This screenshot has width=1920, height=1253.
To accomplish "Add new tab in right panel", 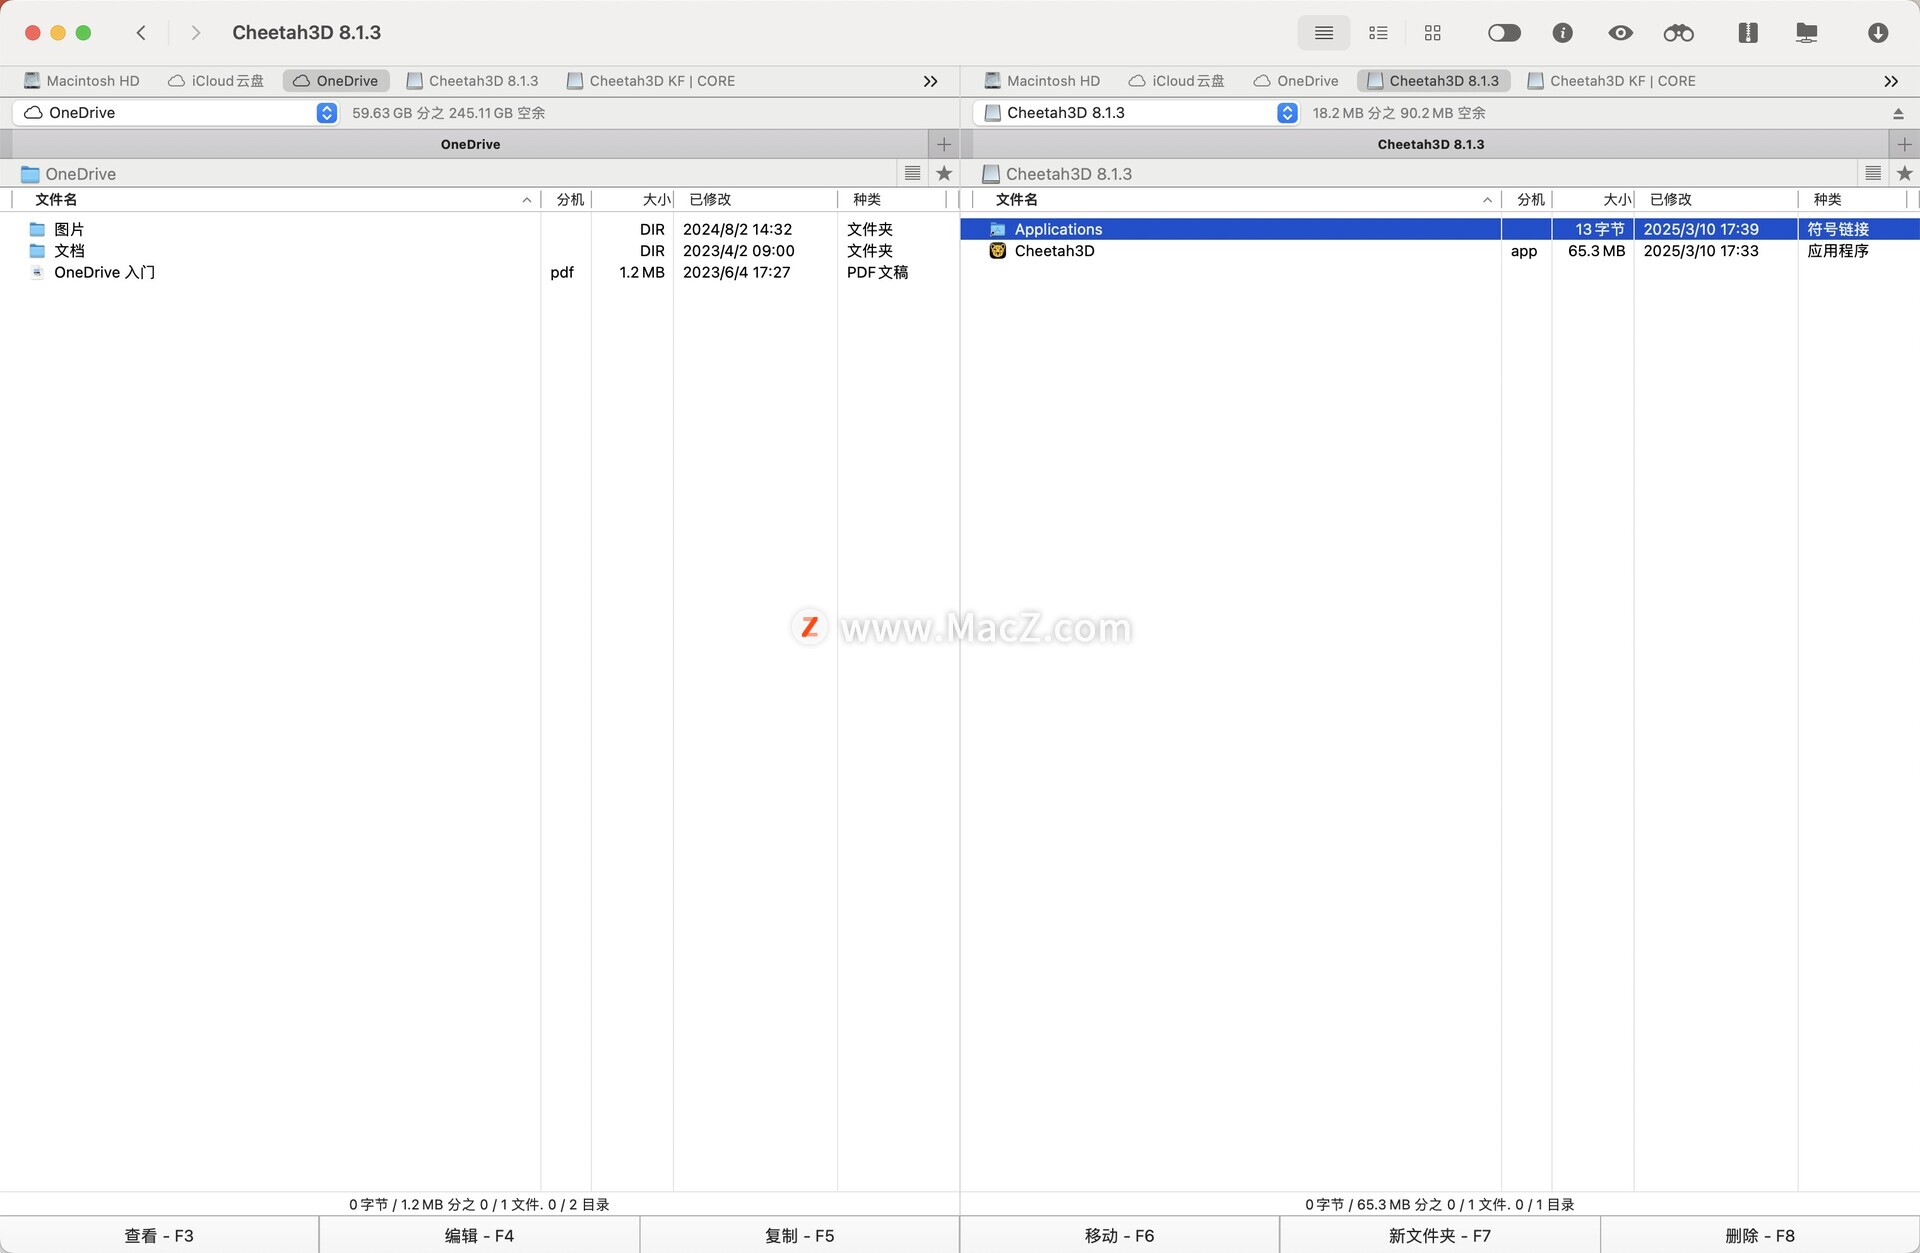I will (1904, 144).
